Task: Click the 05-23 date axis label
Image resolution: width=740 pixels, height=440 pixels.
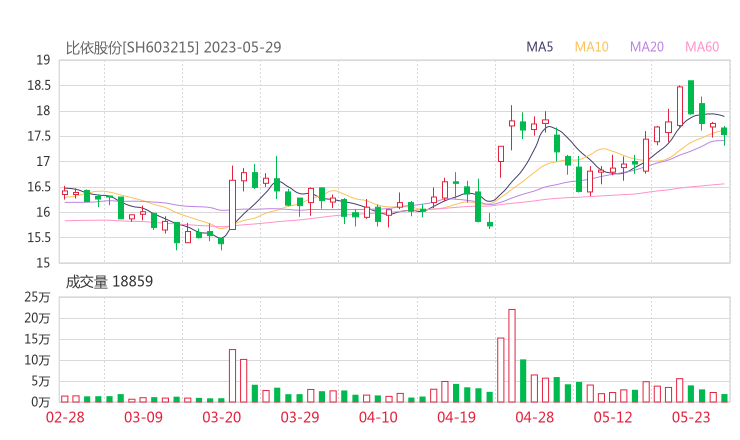Action: 691,417
